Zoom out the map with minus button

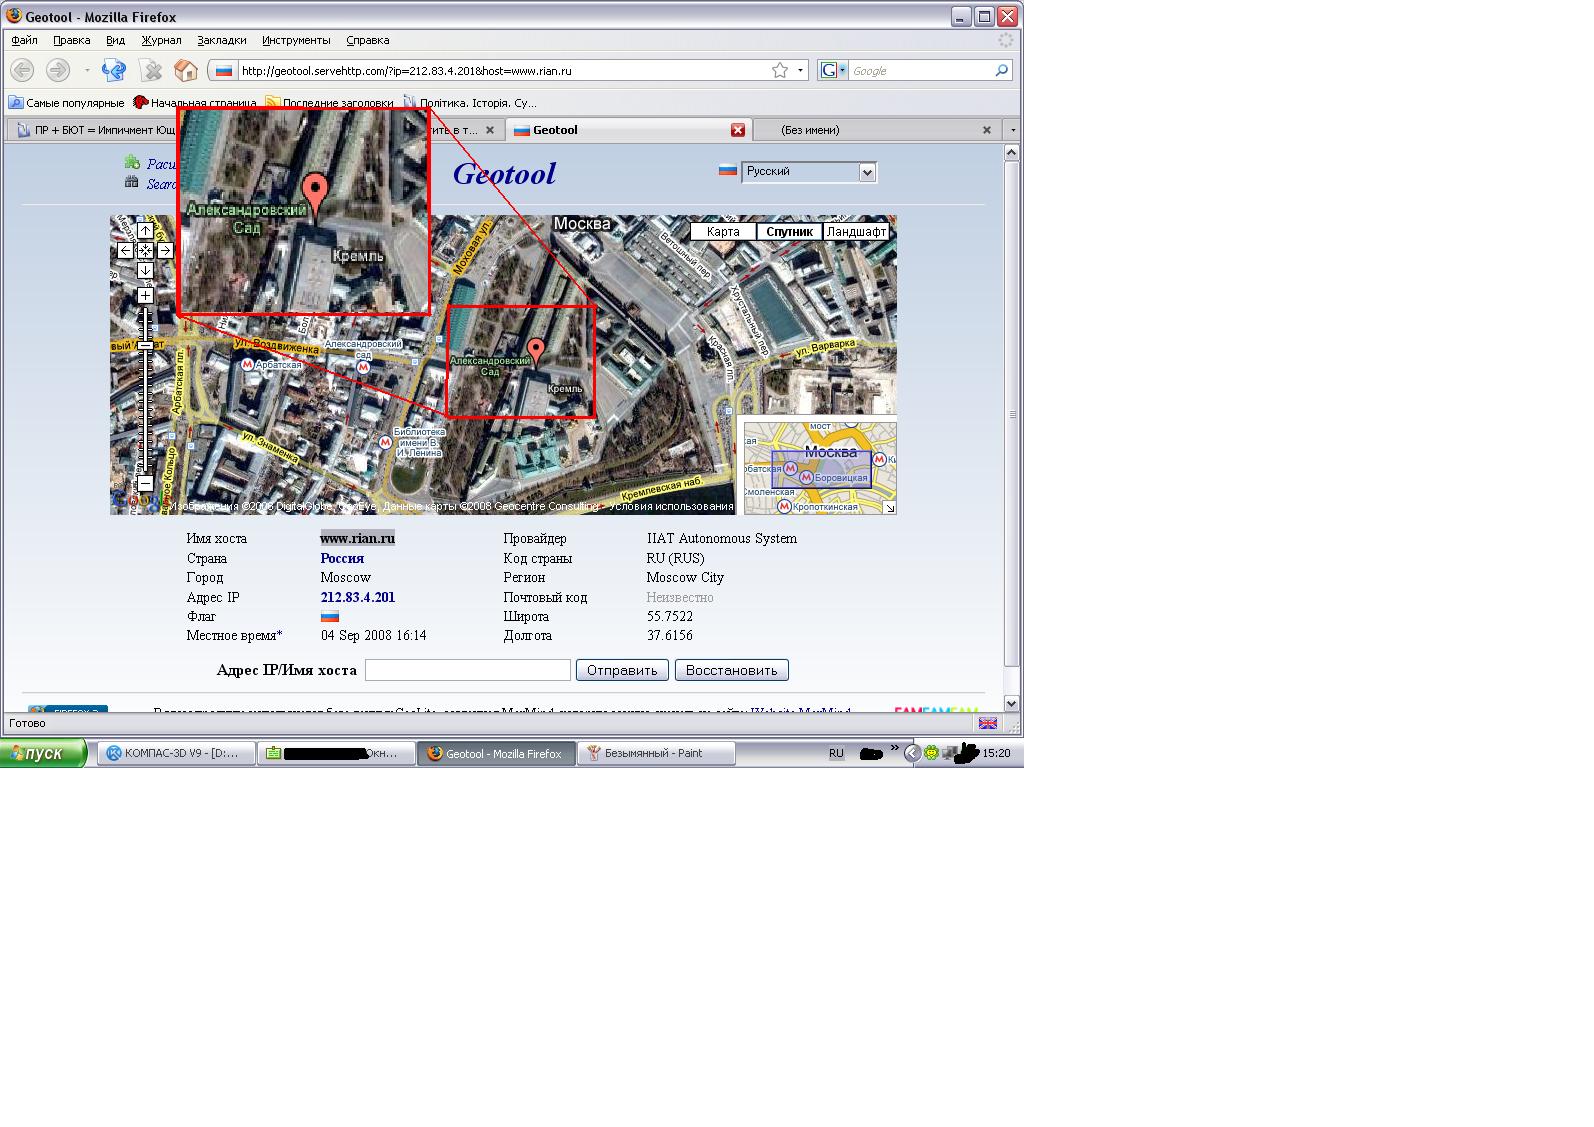[x=145, y=484]
